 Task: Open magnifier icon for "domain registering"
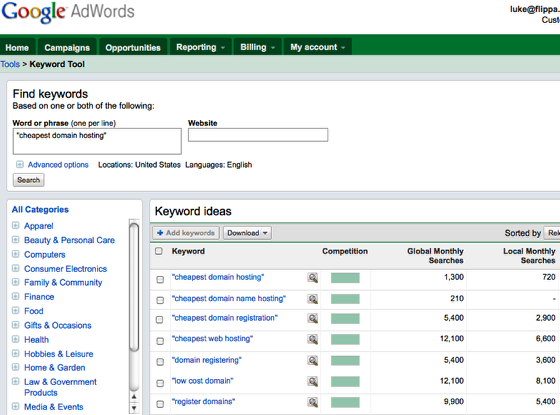click(312, 361)
